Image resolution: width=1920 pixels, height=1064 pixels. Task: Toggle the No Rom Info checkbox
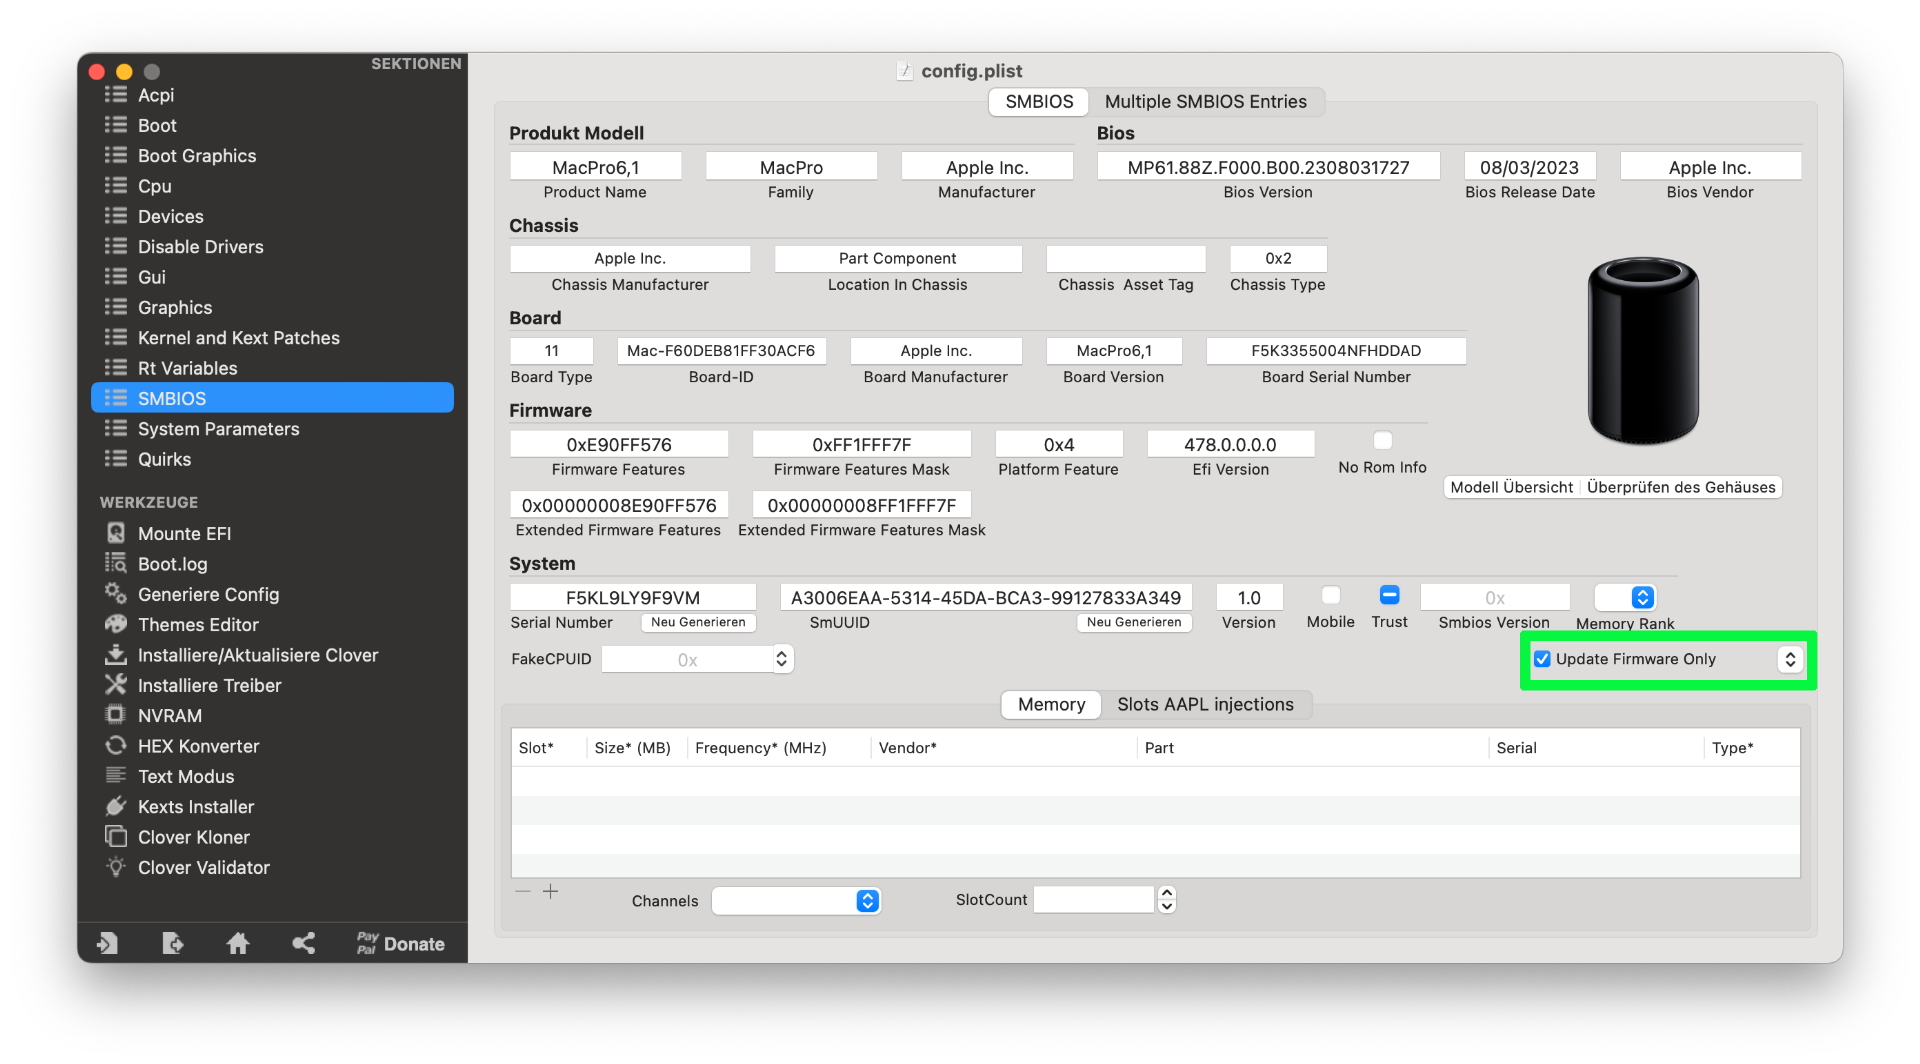(1382, 441)
